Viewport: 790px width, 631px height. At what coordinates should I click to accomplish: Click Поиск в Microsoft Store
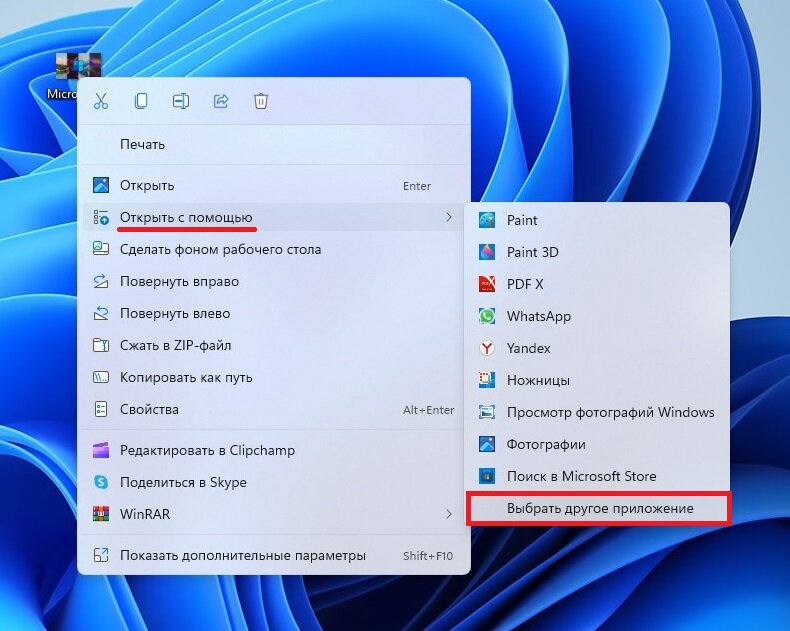[x=597, y=476]
